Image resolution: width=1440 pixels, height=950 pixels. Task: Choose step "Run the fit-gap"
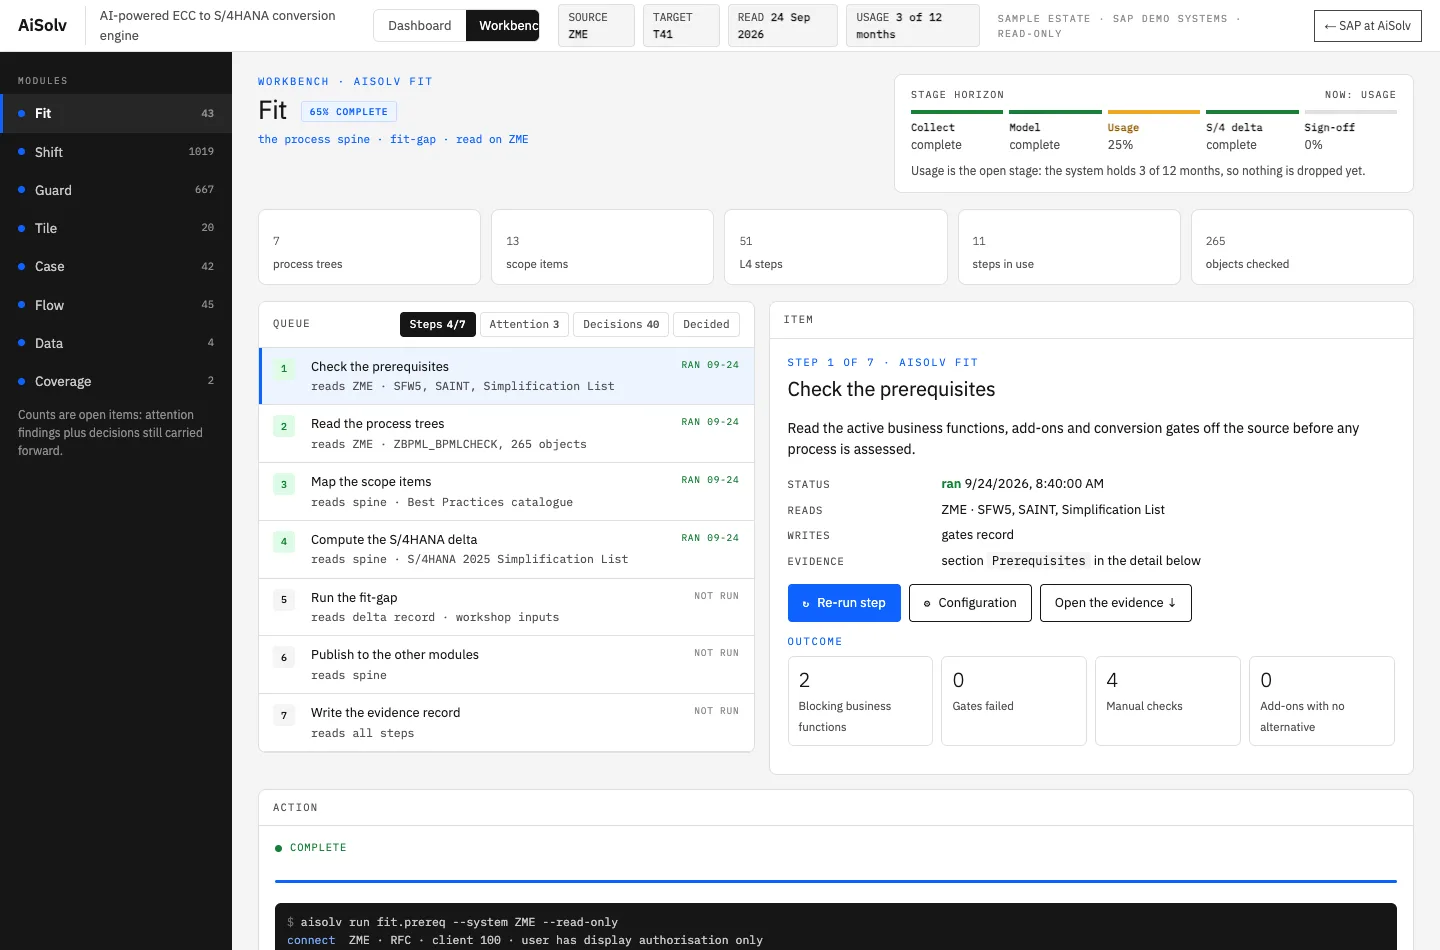click(x=507, y=607)
